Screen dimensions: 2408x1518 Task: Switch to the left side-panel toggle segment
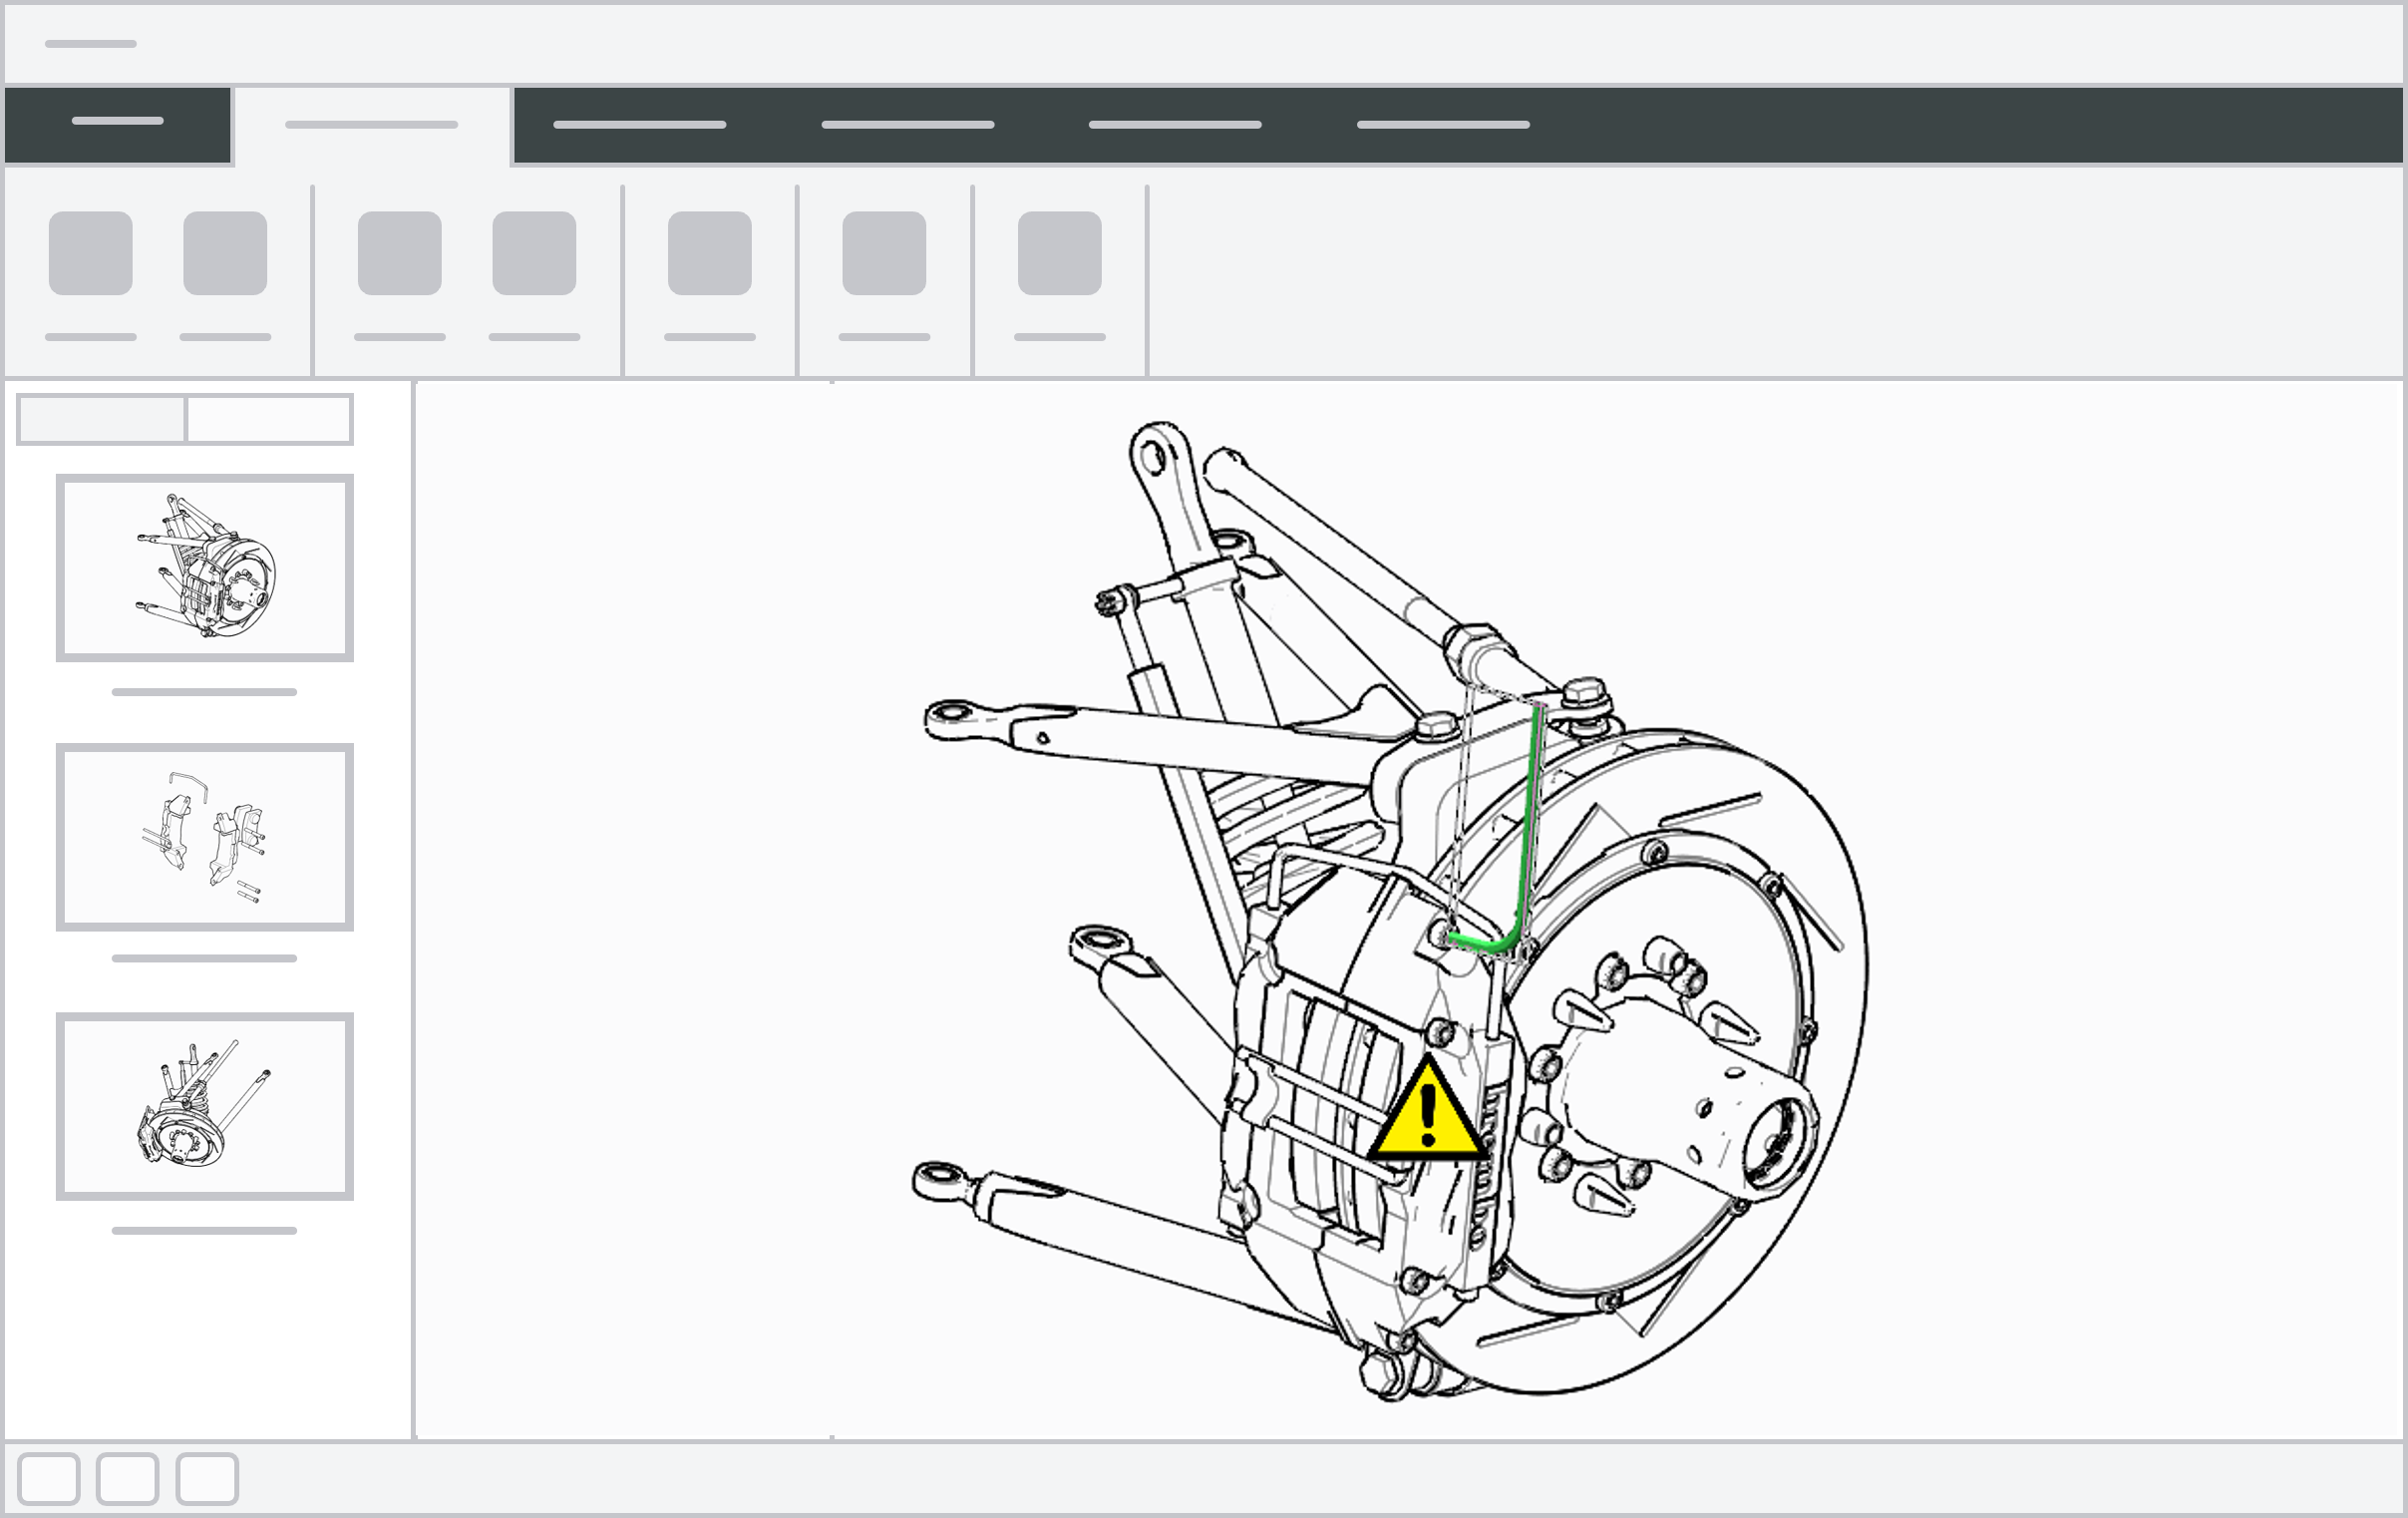[x=102, y=419]
